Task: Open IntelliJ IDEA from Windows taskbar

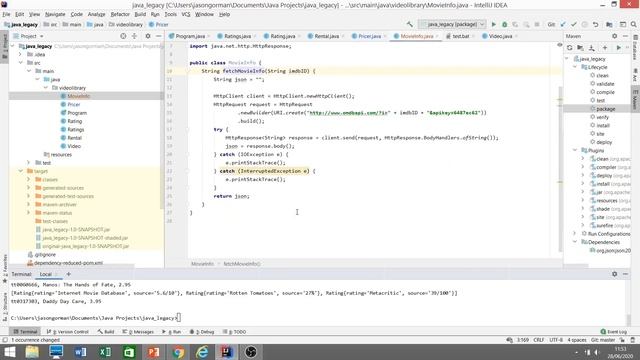Action: click(x=227, y=352)
